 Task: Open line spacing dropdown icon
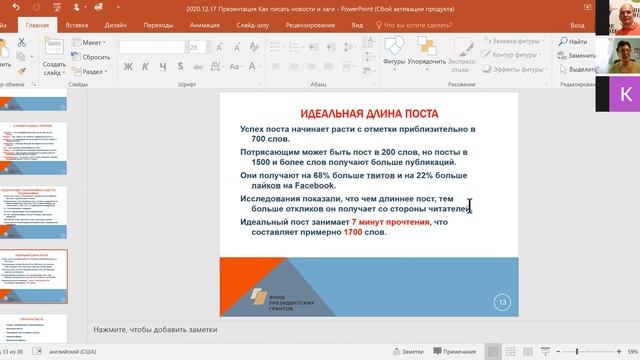(x=349, y=47)
